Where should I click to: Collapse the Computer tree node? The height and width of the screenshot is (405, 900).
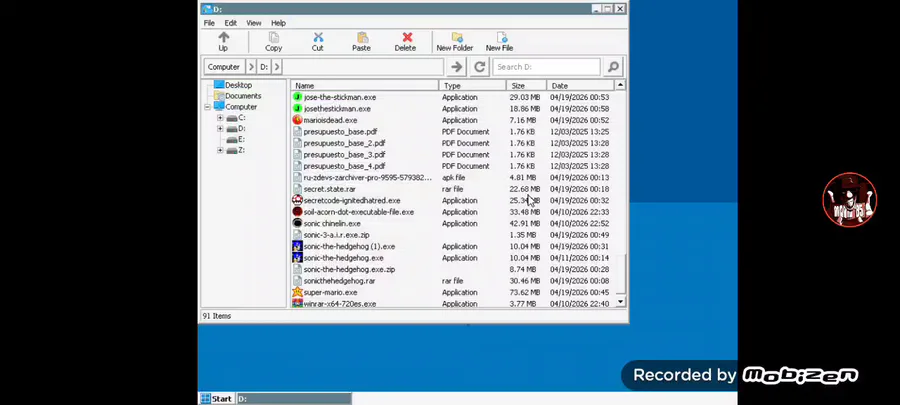click(x=207, y=107)
